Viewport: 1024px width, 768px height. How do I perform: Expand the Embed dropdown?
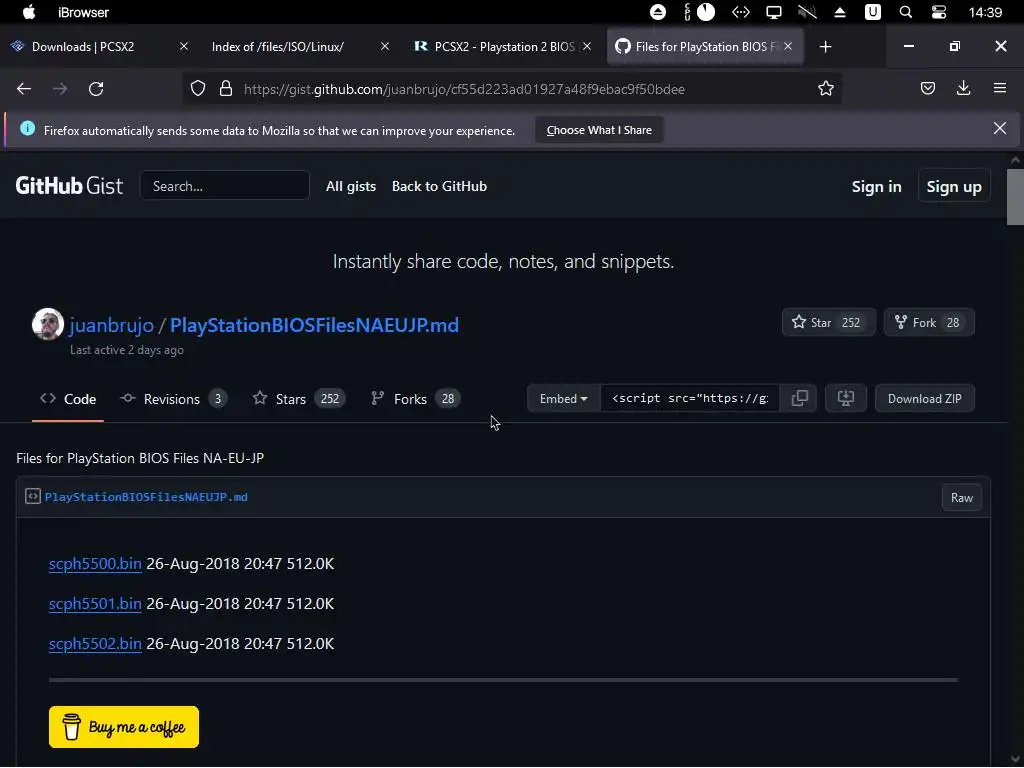564,398
